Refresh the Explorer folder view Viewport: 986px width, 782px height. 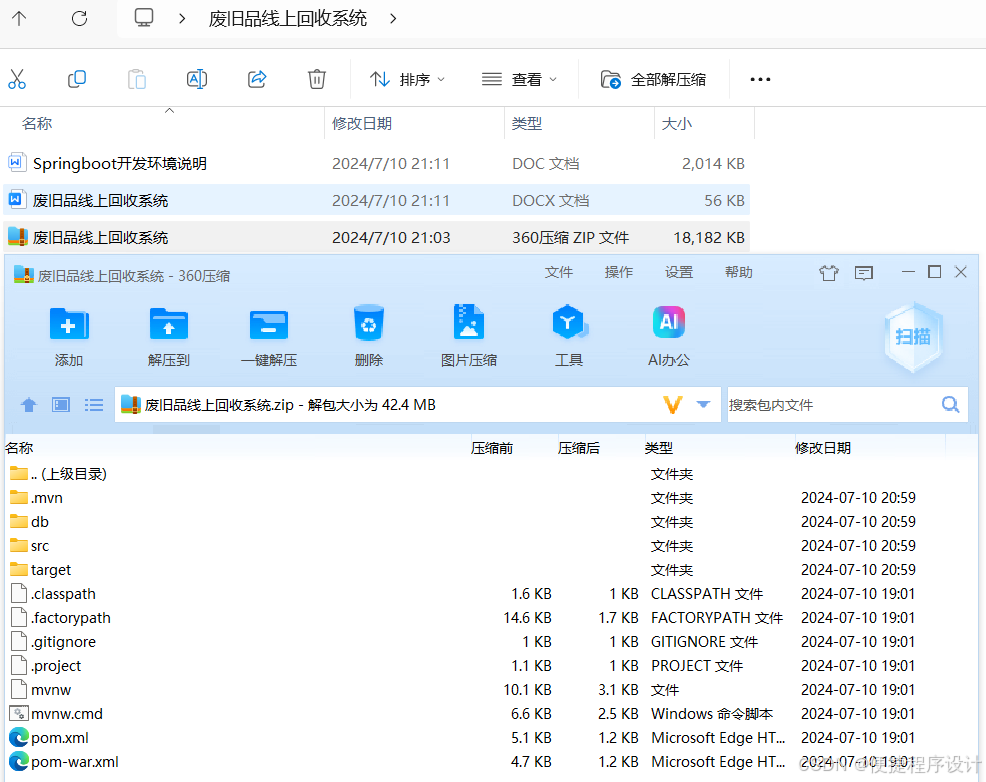(x=79, y=18)
